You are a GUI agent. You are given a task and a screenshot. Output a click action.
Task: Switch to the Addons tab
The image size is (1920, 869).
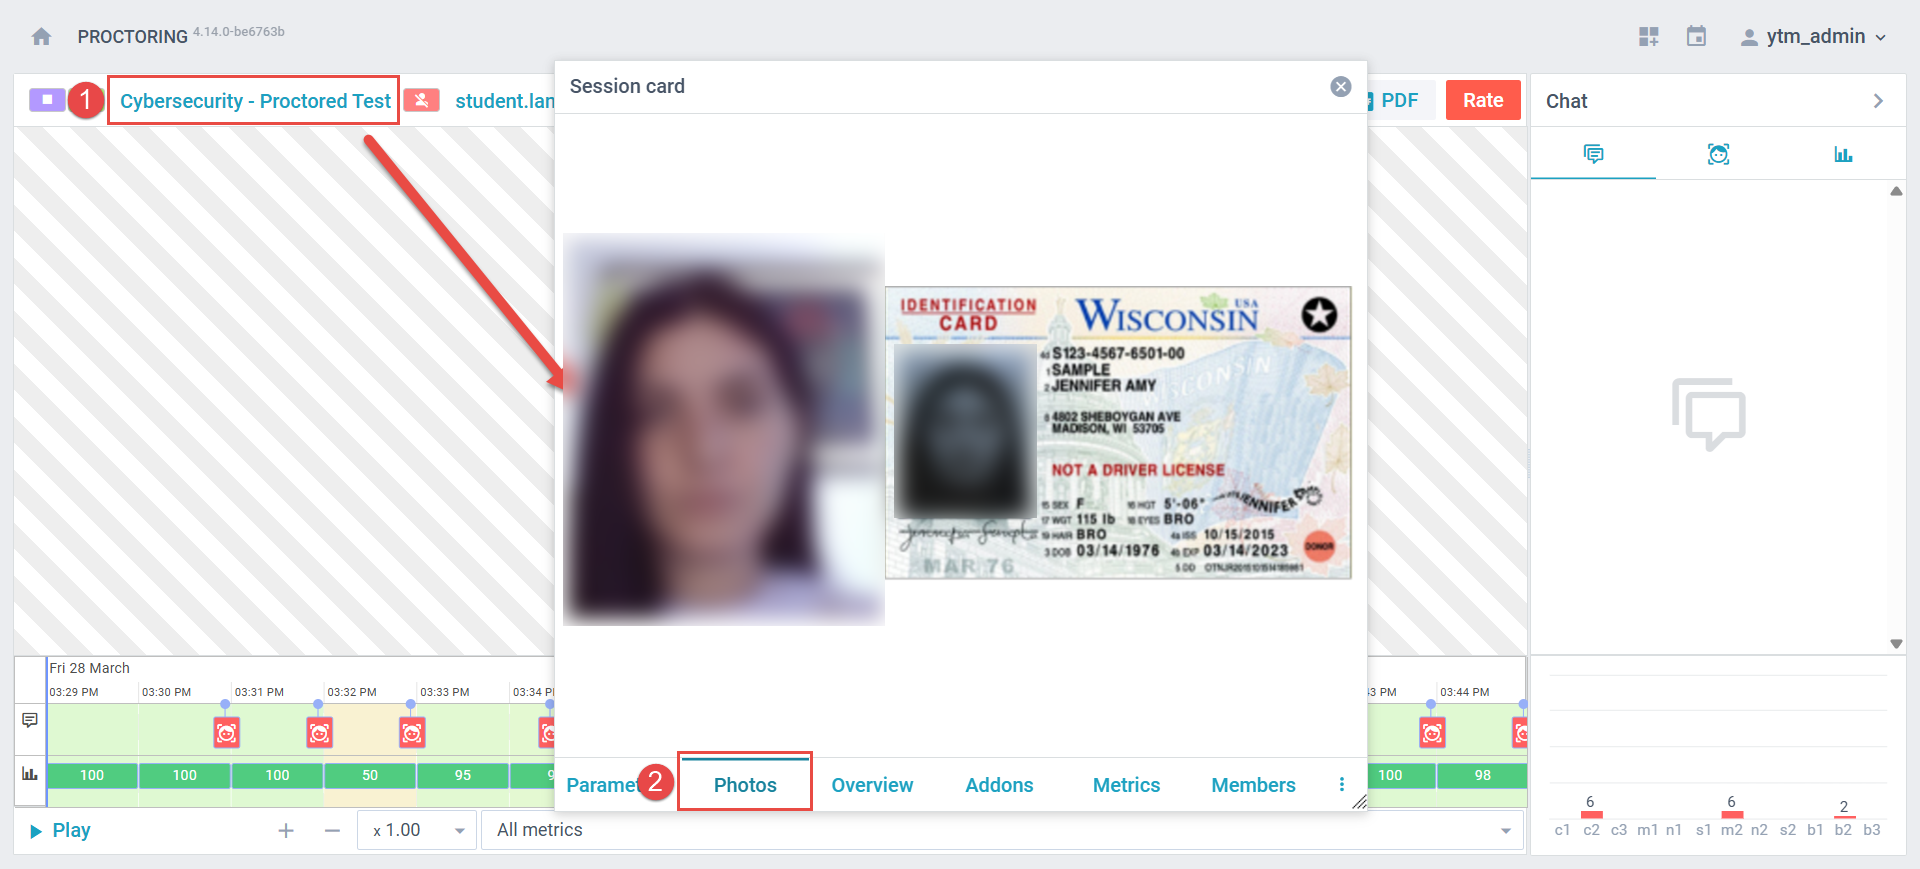point(999,785)
